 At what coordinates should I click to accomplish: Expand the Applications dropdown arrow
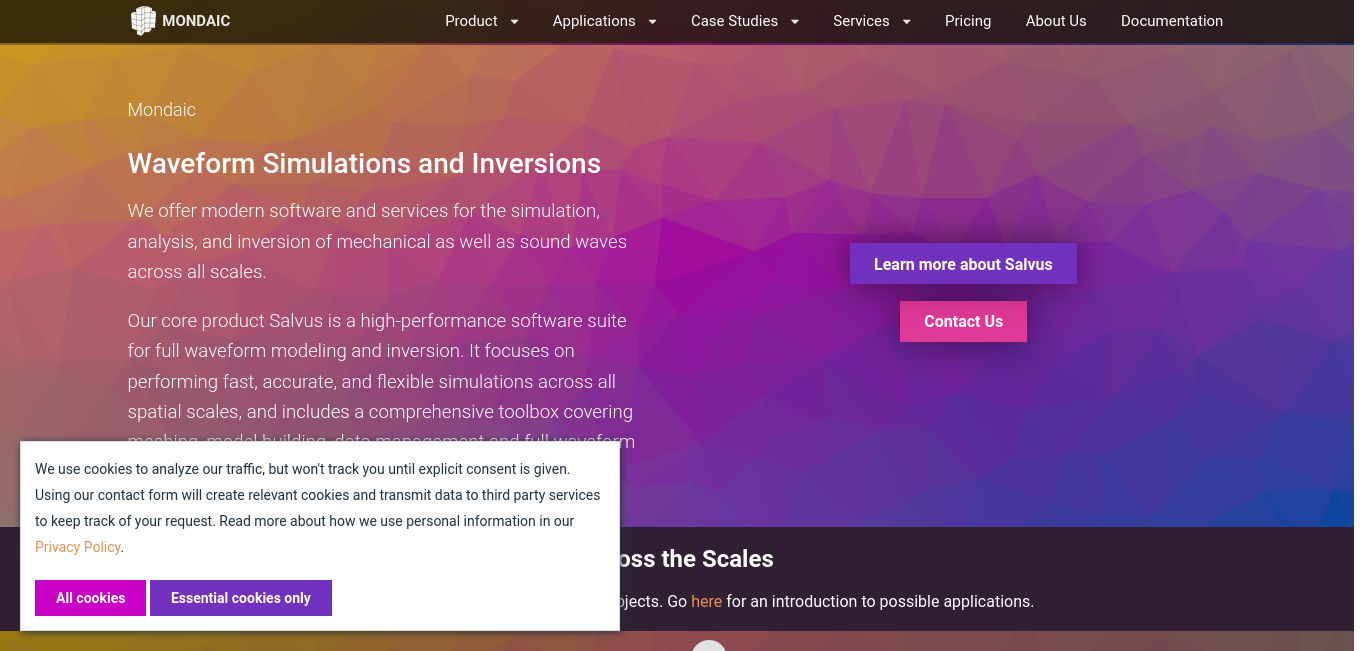652,22
